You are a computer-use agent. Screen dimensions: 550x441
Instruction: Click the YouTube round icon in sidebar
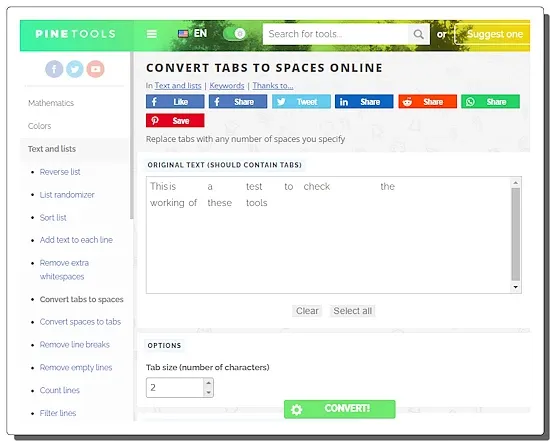[x=95, y=69]
